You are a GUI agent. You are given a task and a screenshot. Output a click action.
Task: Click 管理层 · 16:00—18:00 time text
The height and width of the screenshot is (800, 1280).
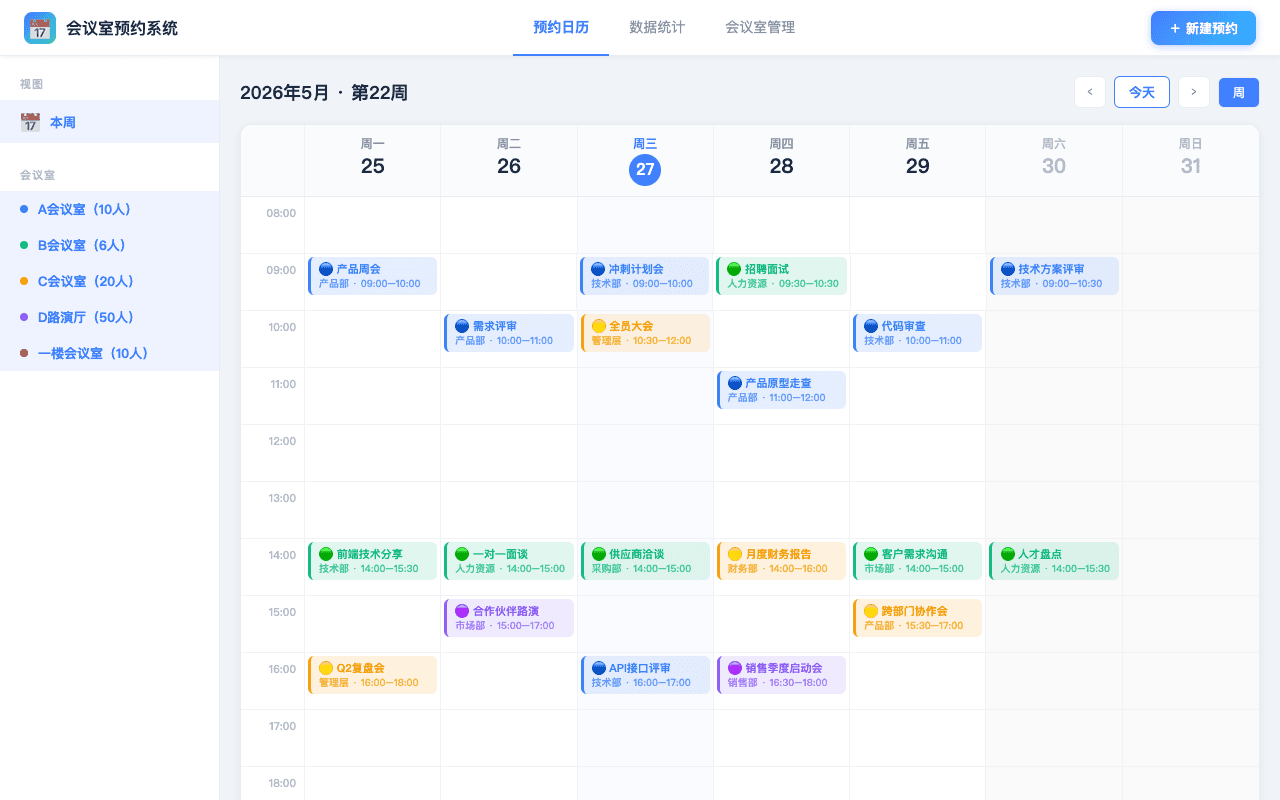369,683
